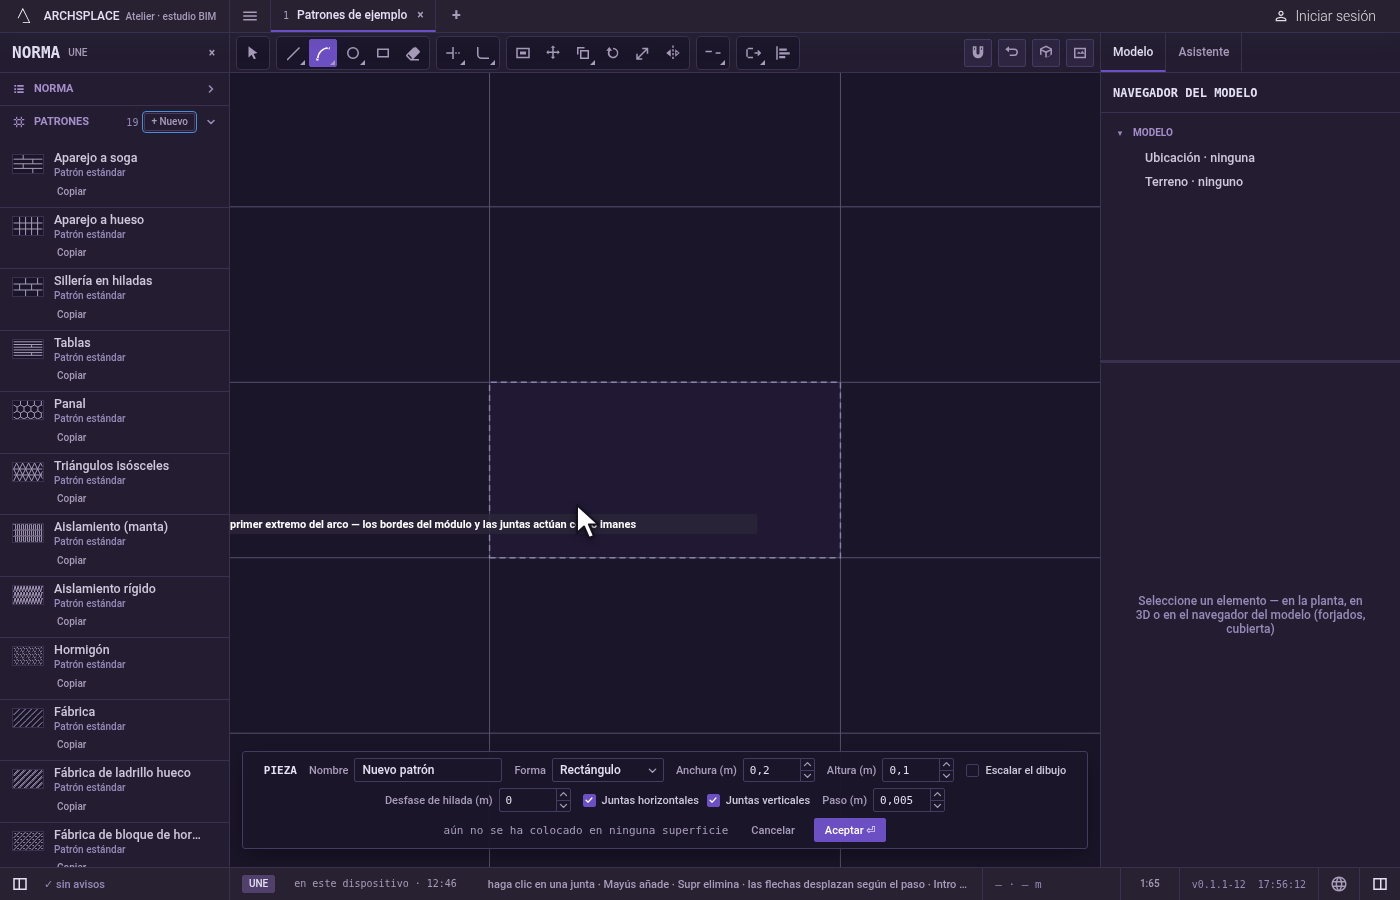The height and width of the screenshot is (900, 1400).
Task: Switch to the eraser tool
Action: [x=413, y=53]
